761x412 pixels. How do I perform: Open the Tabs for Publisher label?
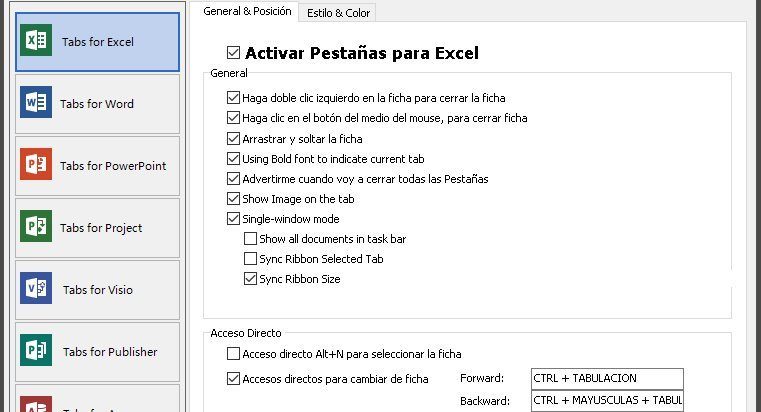(x=110, y=352)
